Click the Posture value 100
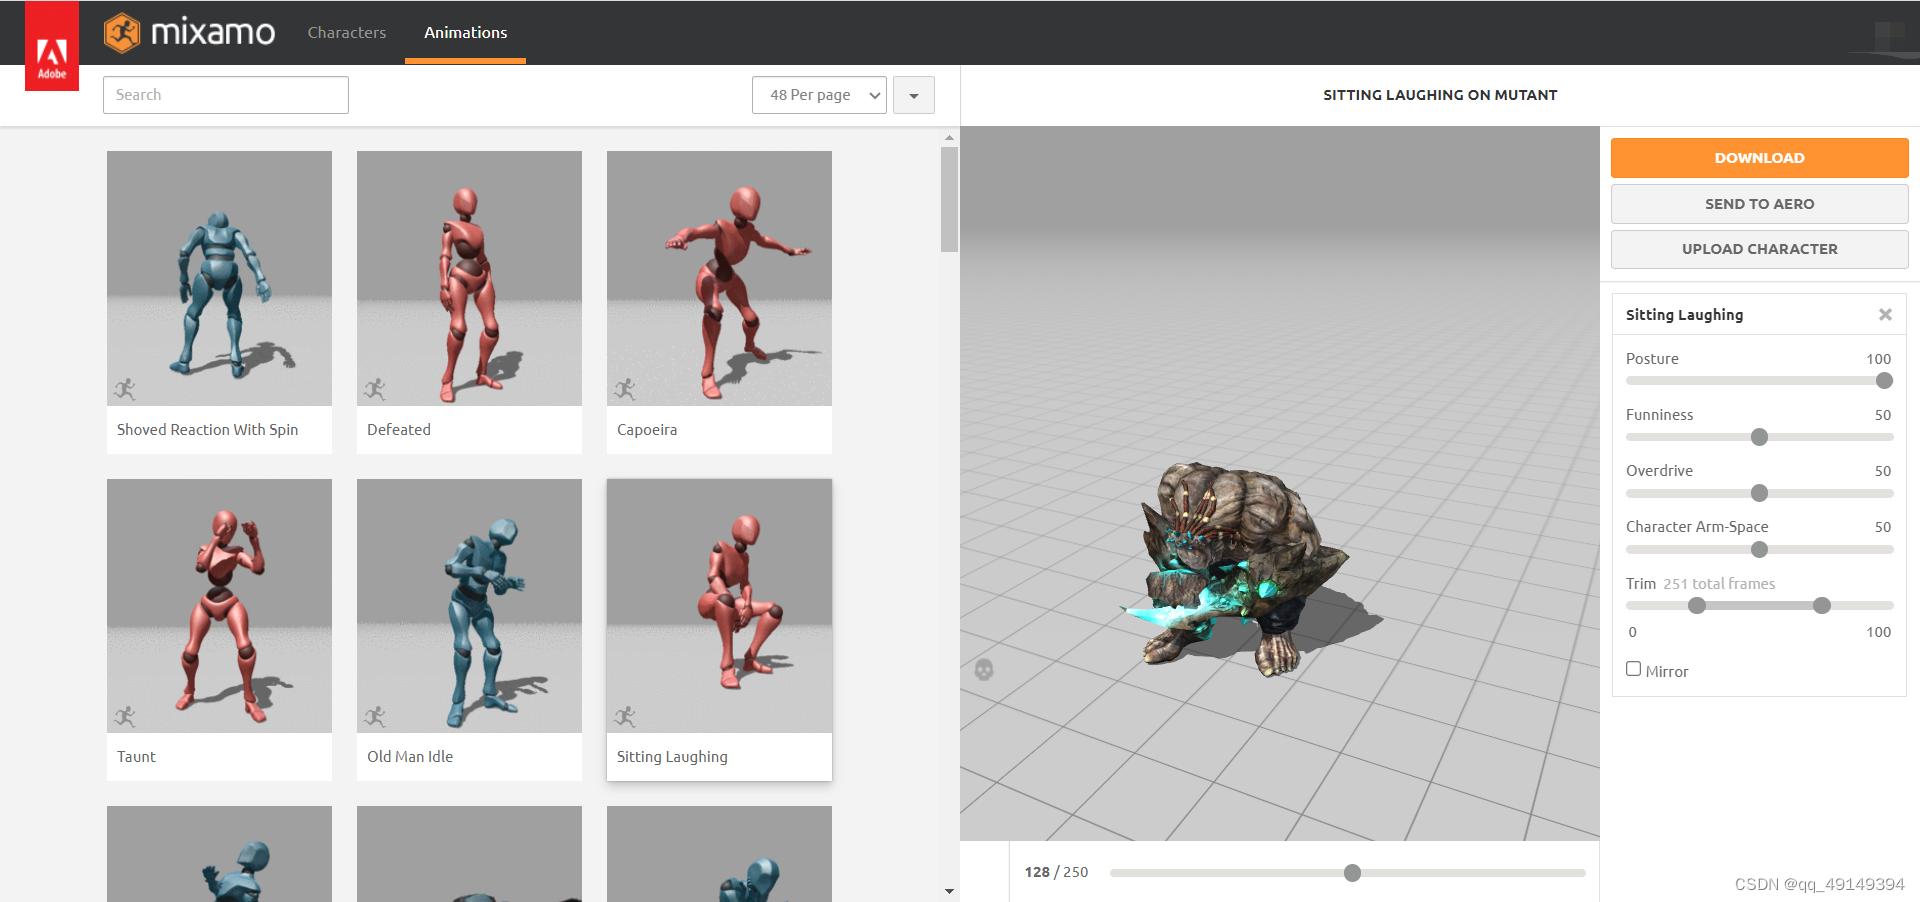Viewport: 1920px width, 902px height. pos(1878,359)
